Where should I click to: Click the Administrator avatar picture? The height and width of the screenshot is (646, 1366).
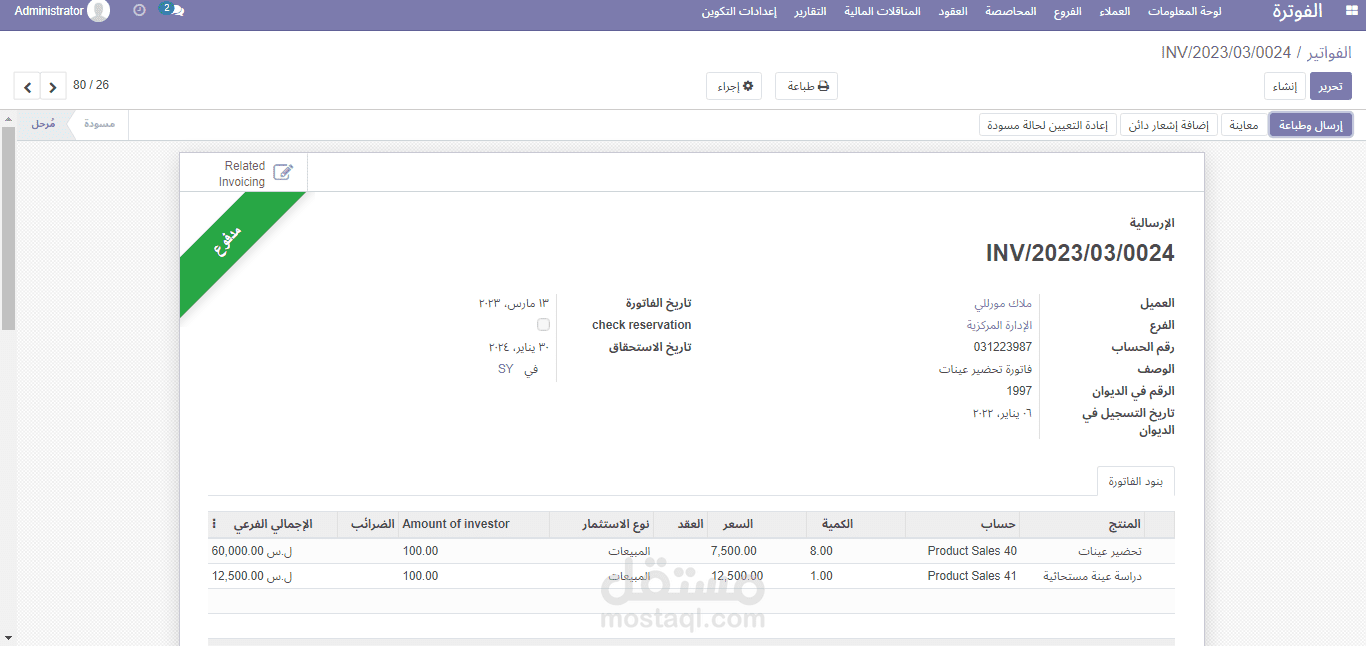[x=97, y=12]
